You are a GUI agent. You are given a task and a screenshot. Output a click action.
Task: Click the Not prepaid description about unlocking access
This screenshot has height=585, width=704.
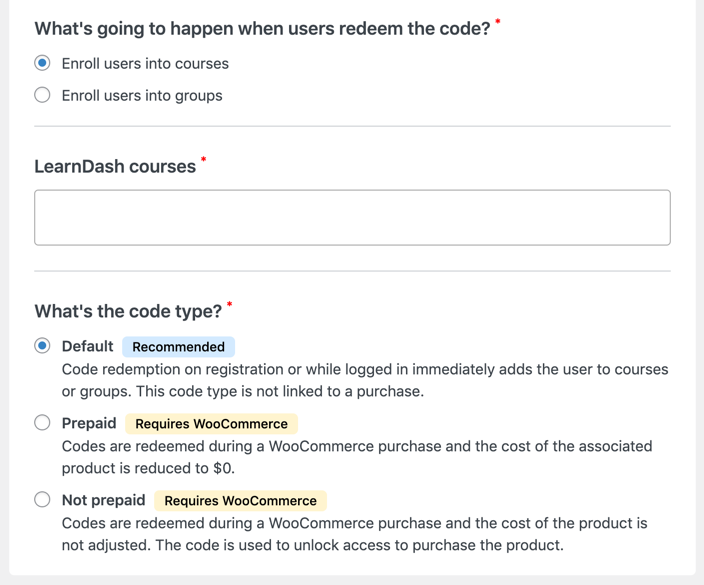point(354,534)
